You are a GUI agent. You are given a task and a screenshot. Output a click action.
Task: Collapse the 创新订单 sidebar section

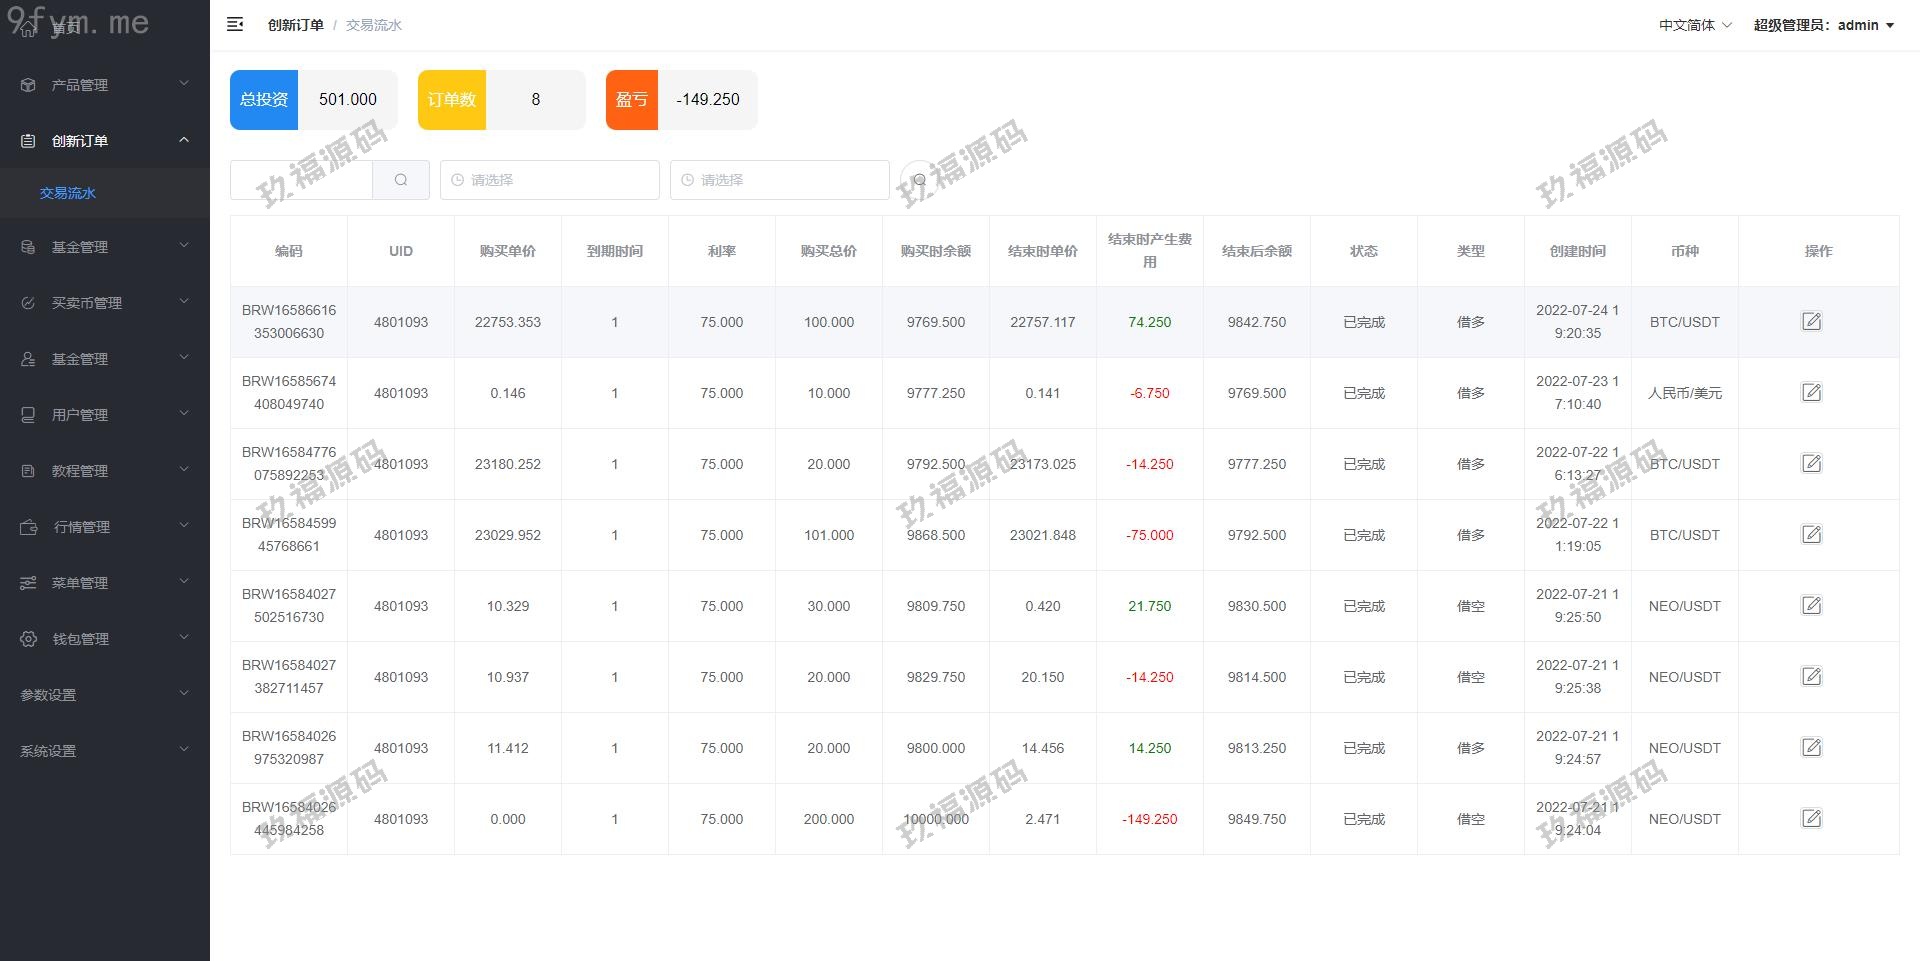click(105, 141)
